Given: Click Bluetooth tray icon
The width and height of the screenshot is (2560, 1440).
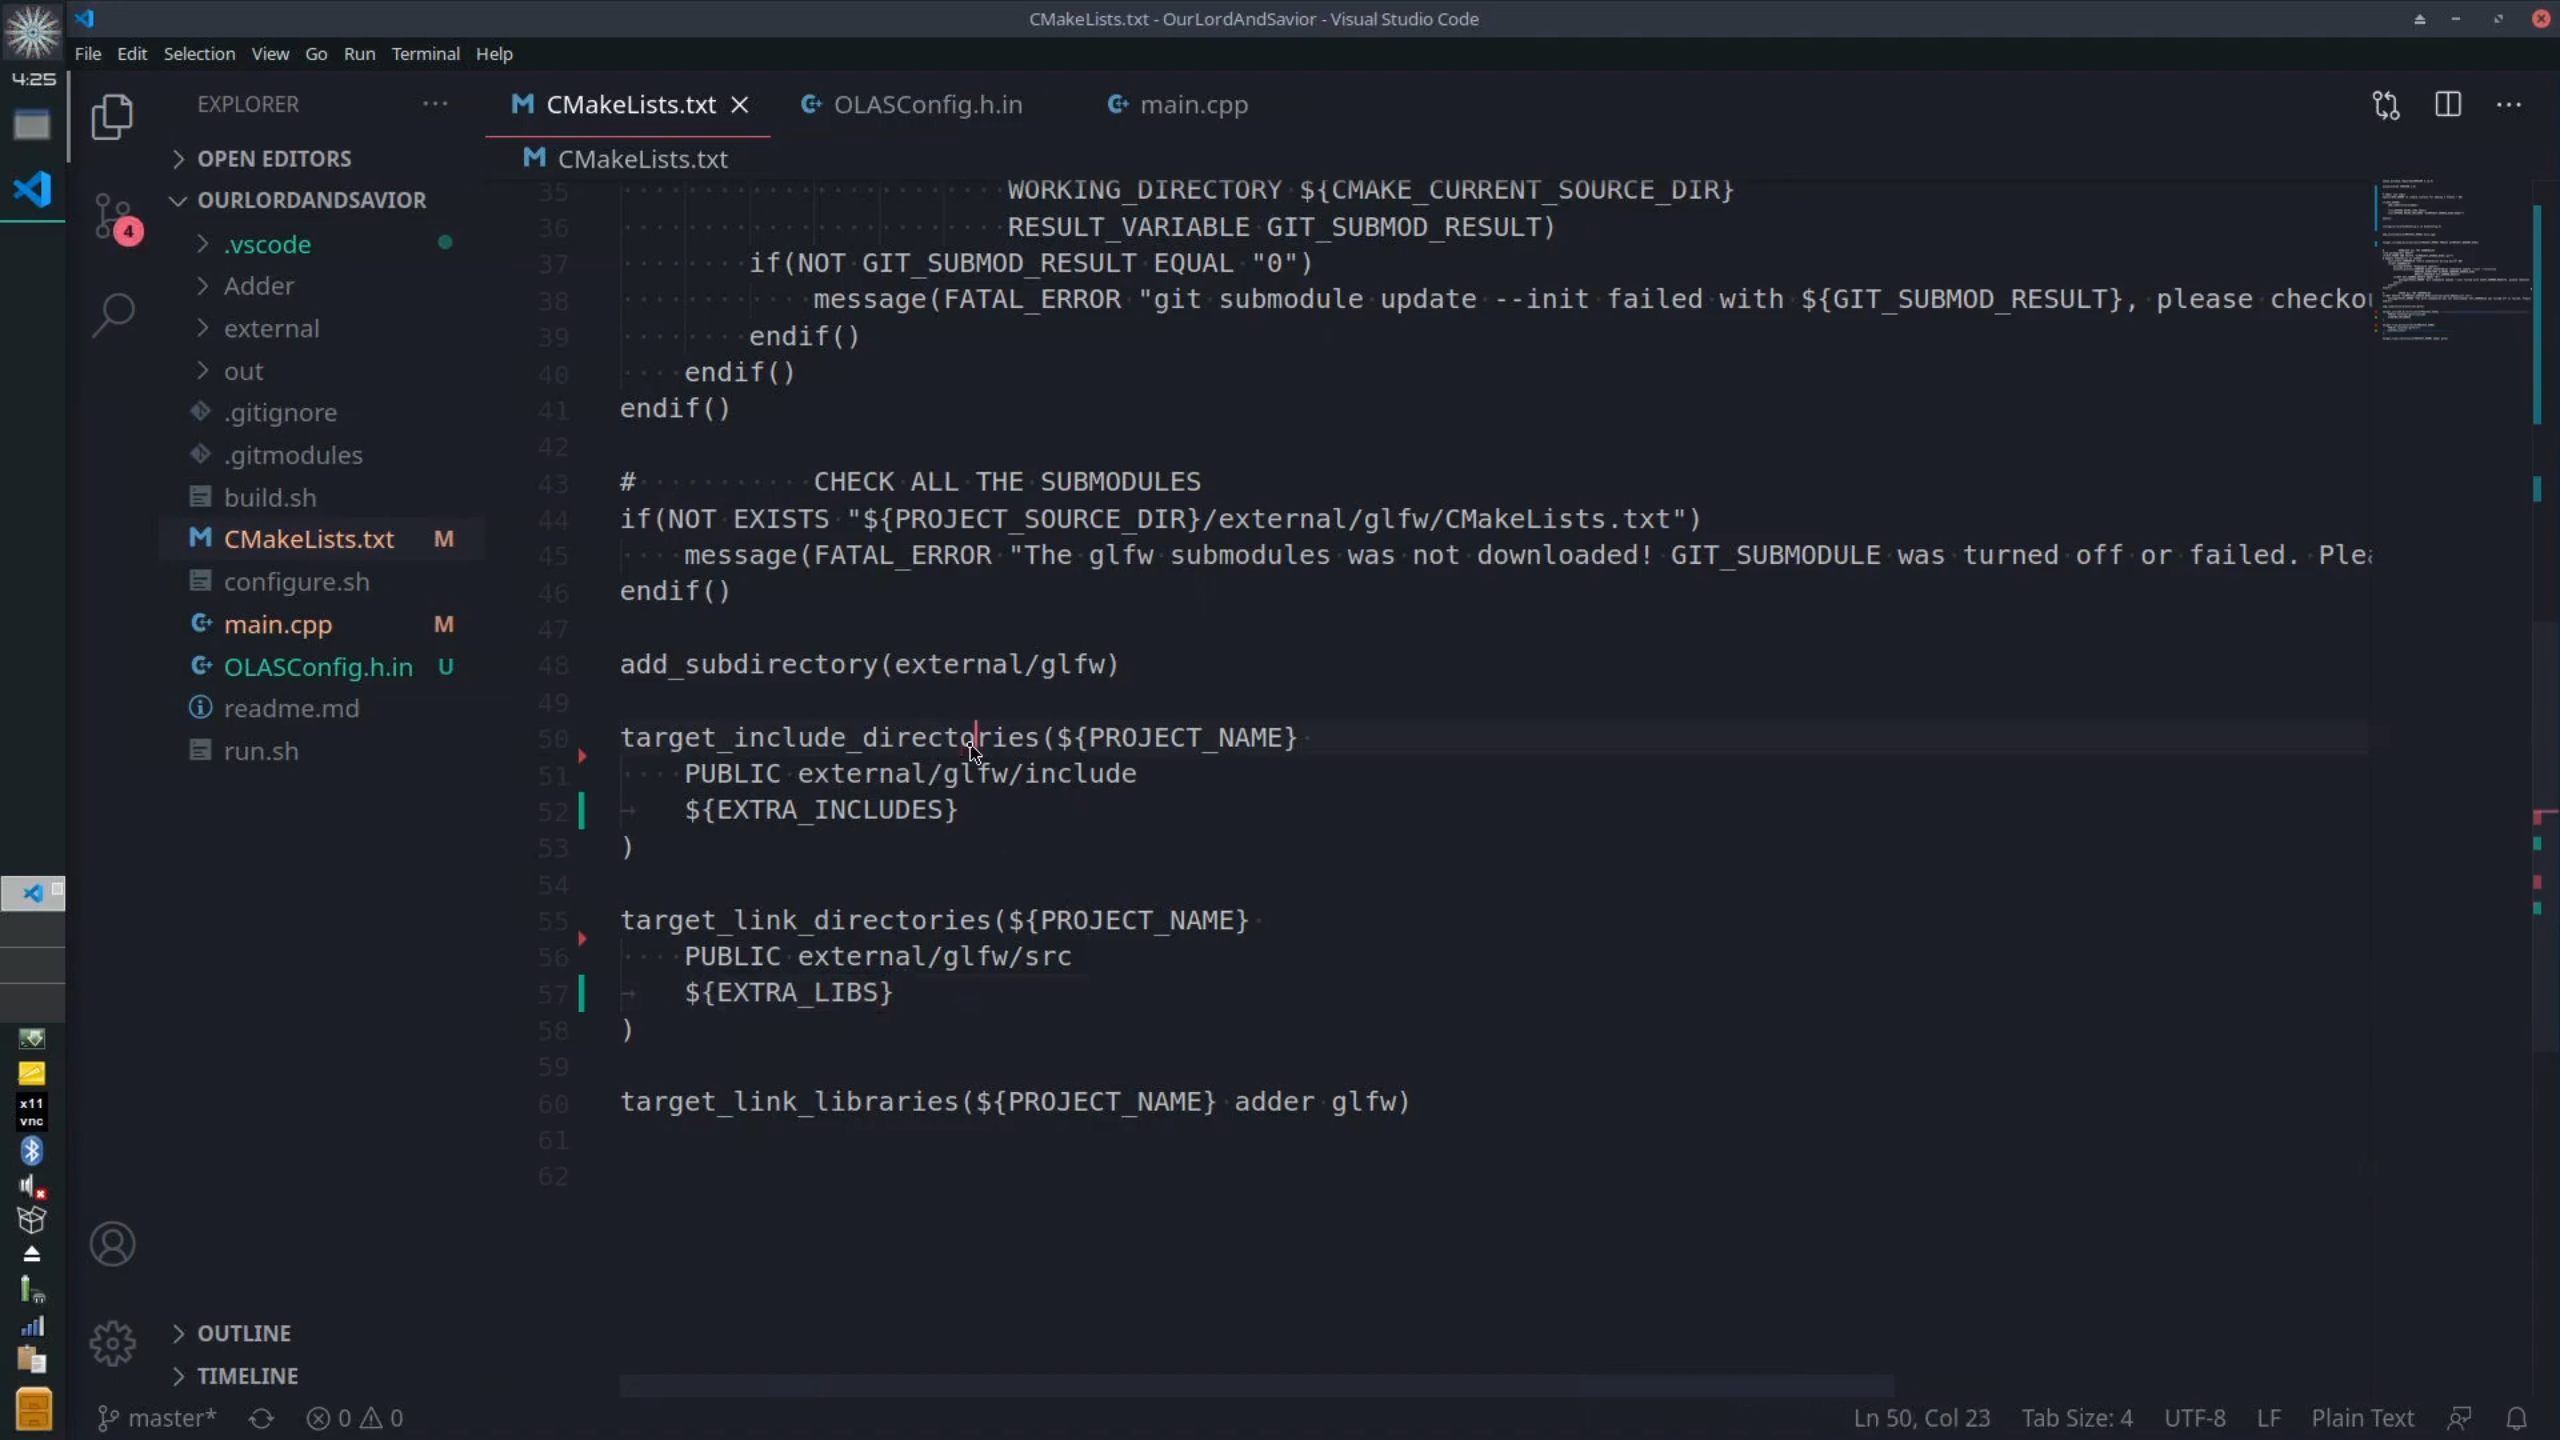Looking at the screenshot, I should click(31, 1151).
